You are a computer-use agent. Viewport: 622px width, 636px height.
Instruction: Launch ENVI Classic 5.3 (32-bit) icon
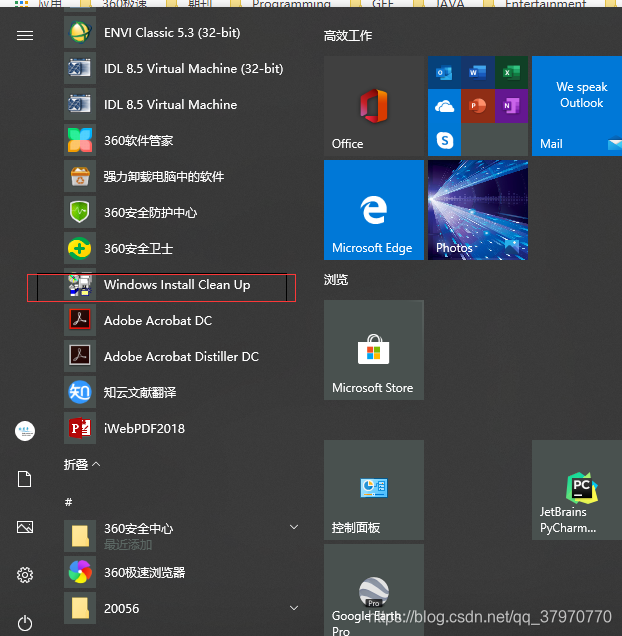point(80,32)
